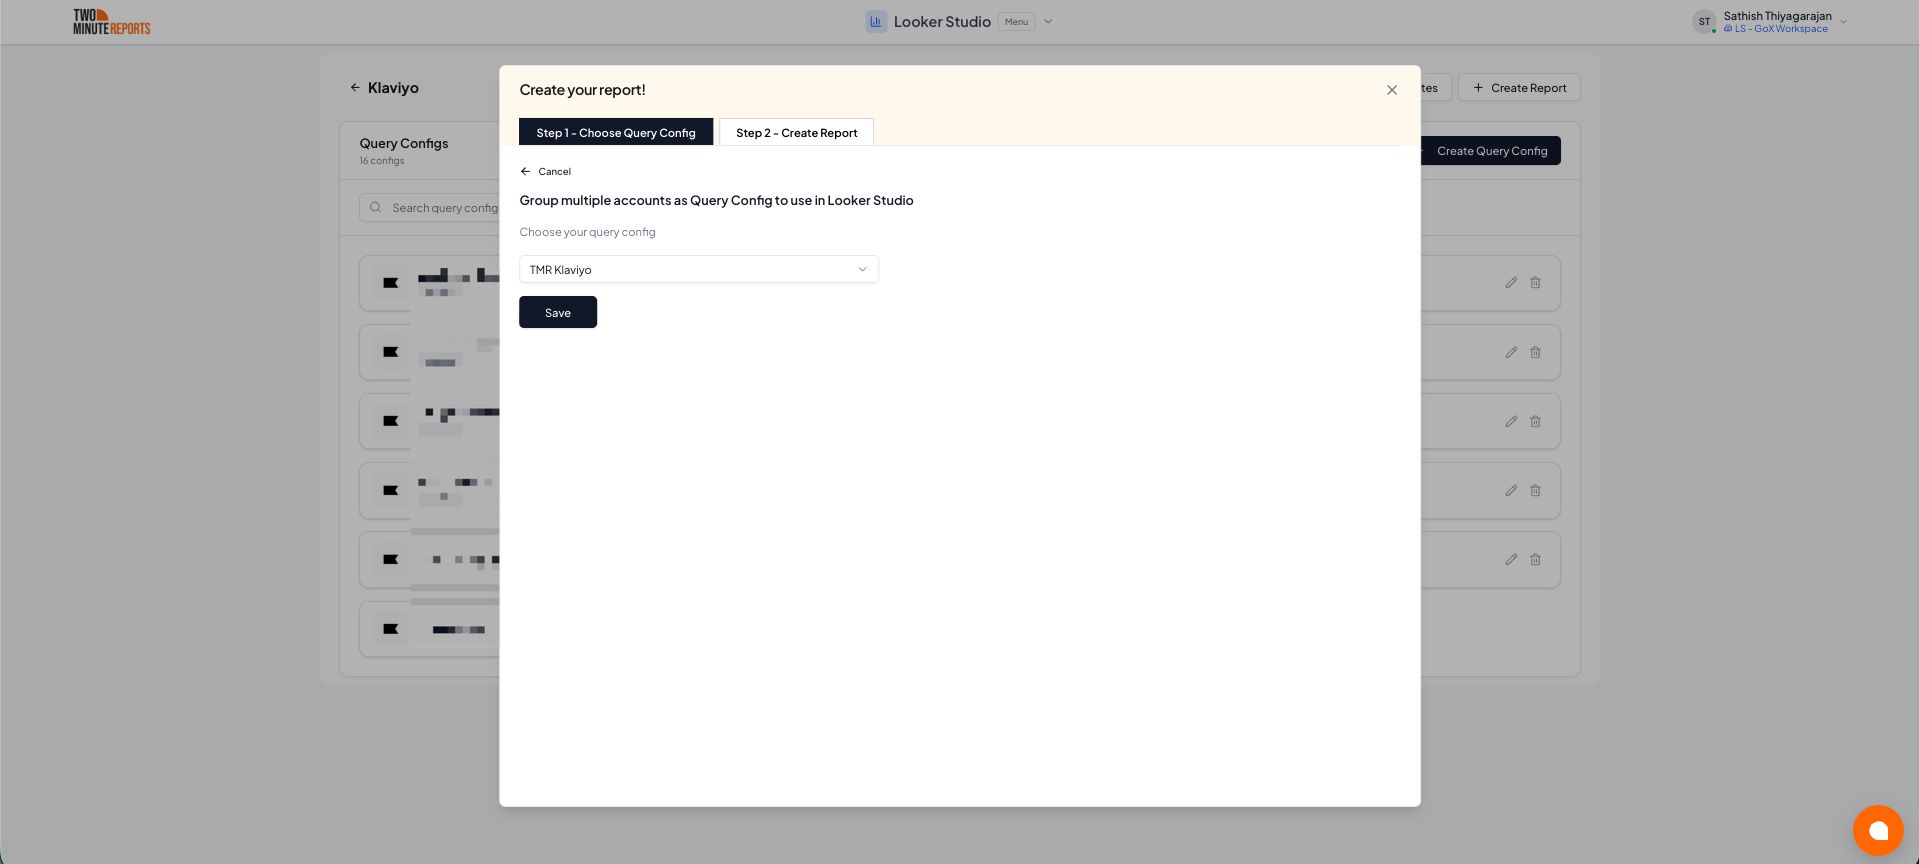
Task: Click the back arrow beside Klaviyo
Action: point(355,88)
